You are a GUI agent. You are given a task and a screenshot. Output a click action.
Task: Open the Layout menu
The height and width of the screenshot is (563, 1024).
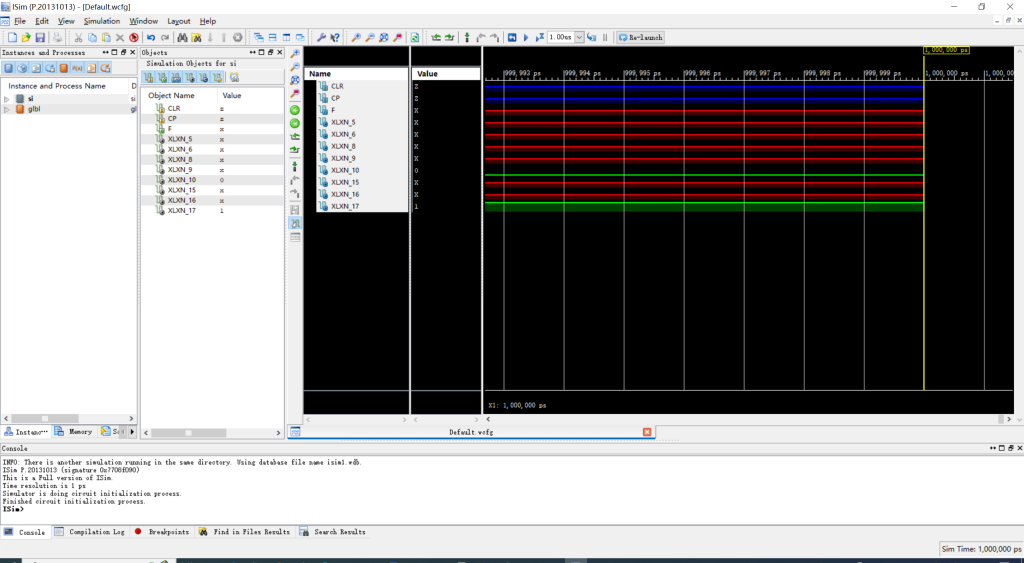pyautogui.click(x=178, y=21)
